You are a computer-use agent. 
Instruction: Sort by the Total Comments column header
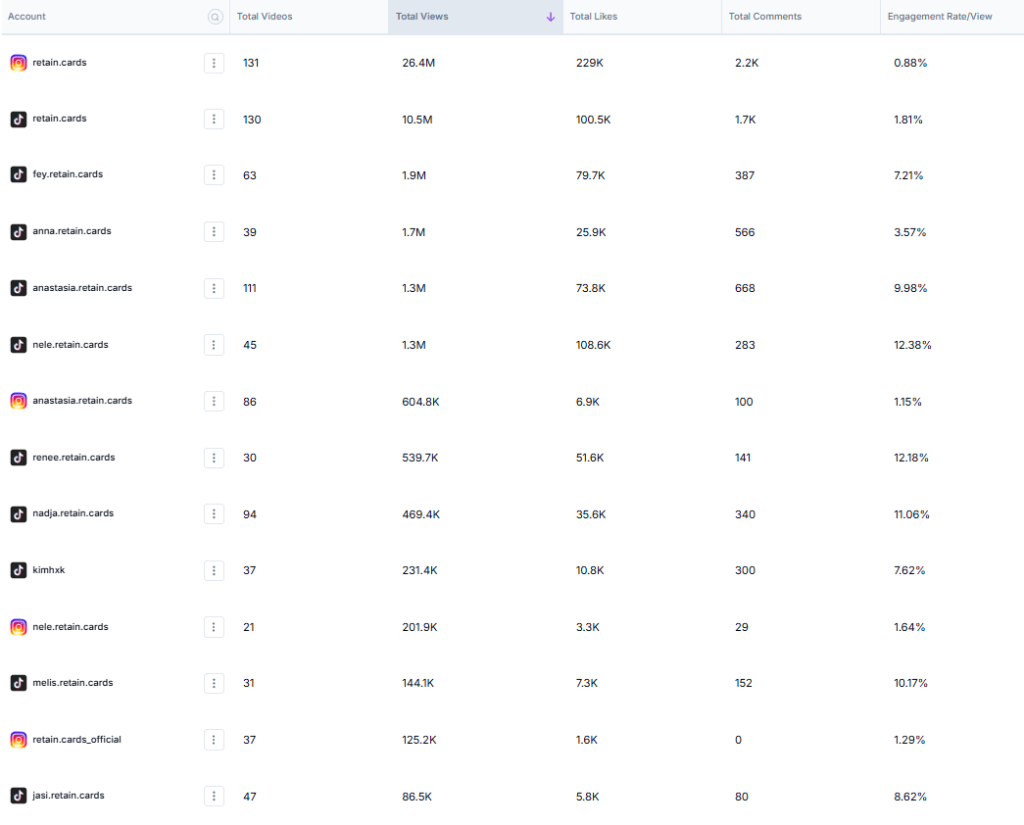coord(765,17)
